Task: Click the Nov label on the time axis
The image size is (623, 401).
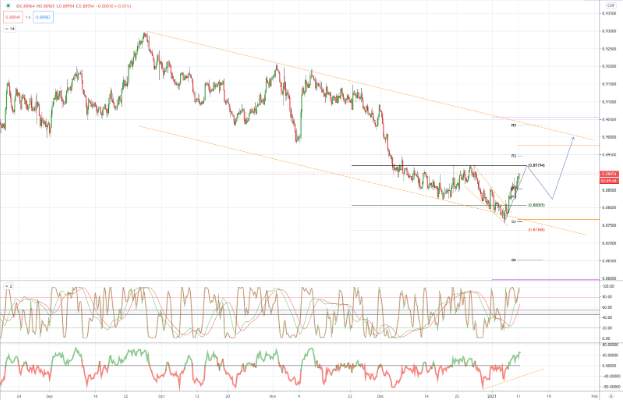Action: [x=273, y=396]
